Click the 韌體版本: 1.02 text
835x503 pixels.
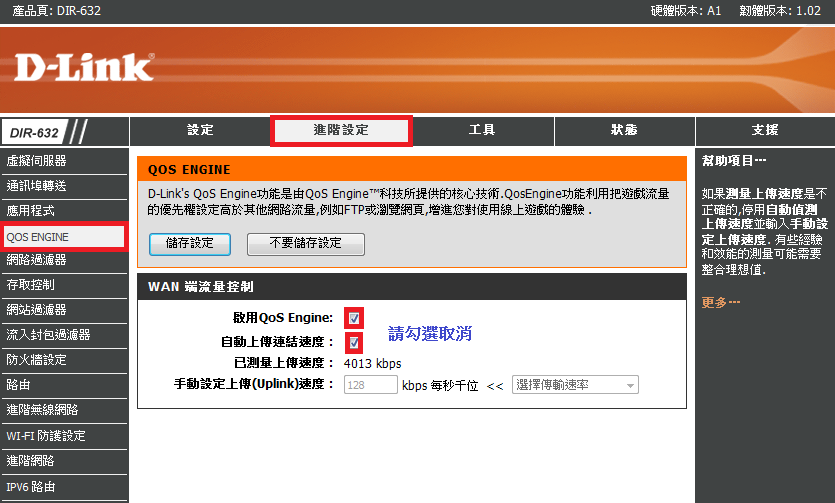click(780, 11)
